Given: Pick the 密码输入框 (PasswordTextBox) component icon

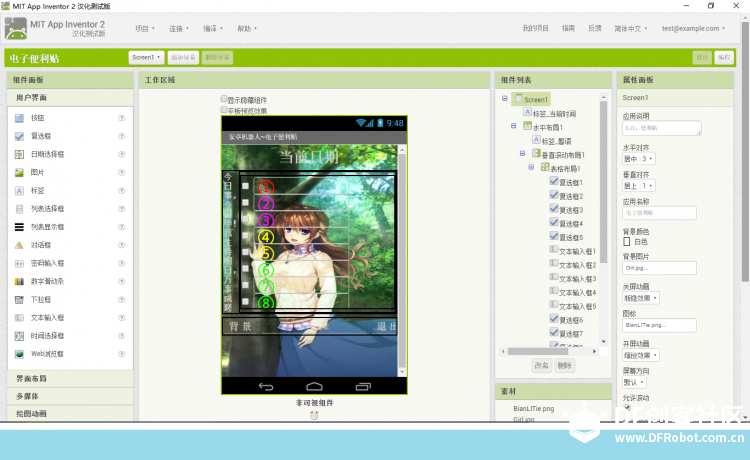Looking at the screenshot, I should [x=19, y=263].
